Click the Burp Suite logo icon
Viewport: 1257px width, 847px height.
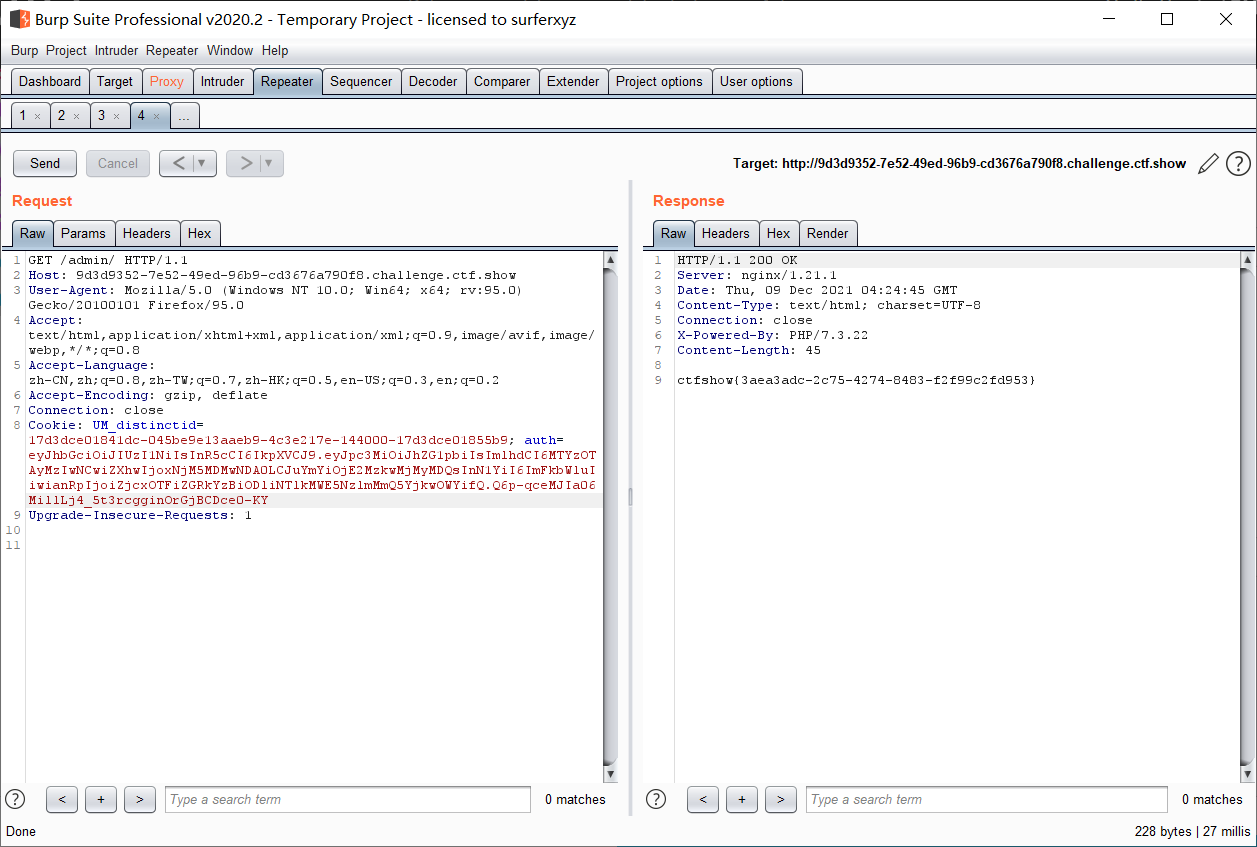click(19, 19)
